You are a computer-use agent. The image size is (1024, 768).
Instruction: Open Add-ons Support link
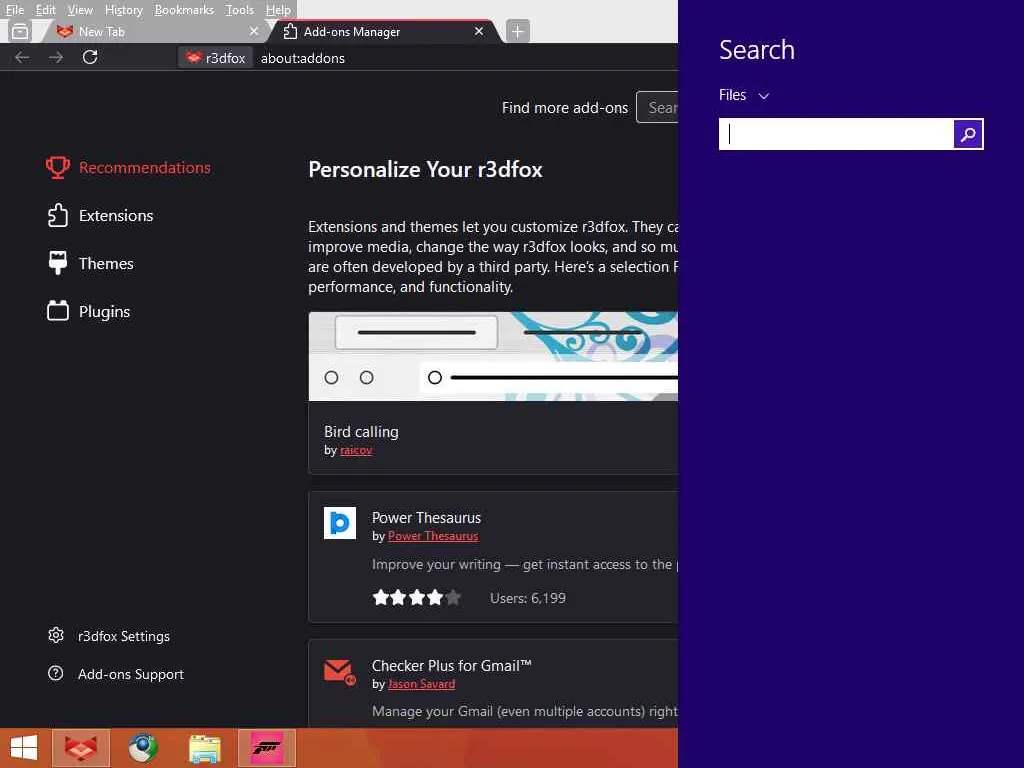116,674
